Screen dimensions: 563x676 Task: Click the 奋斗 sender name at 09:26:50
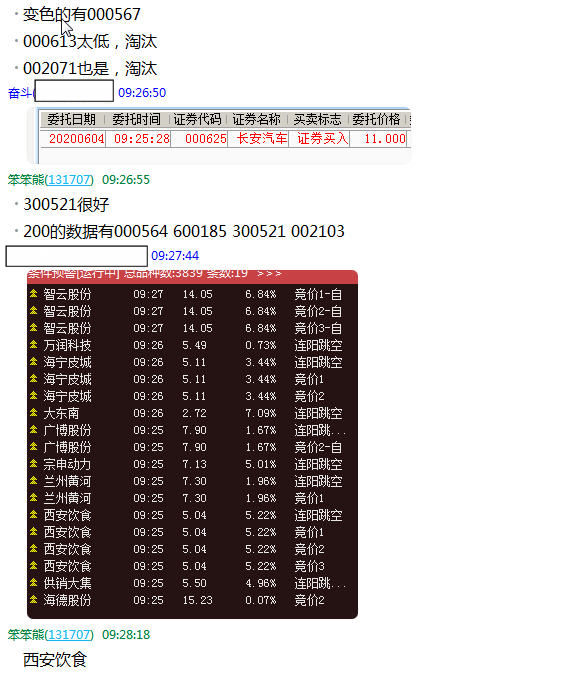[x=21, y=93]
